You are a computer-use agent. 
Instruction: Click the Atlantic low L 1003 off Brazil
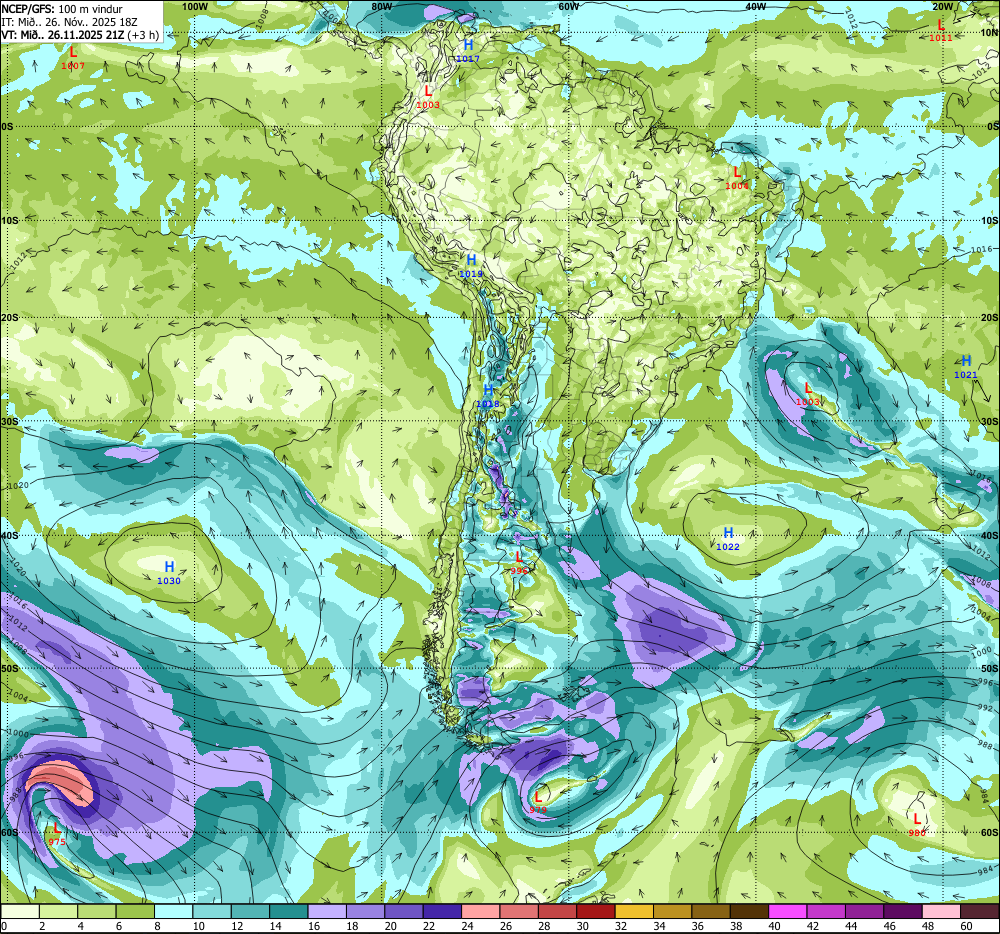coord(808,394)
